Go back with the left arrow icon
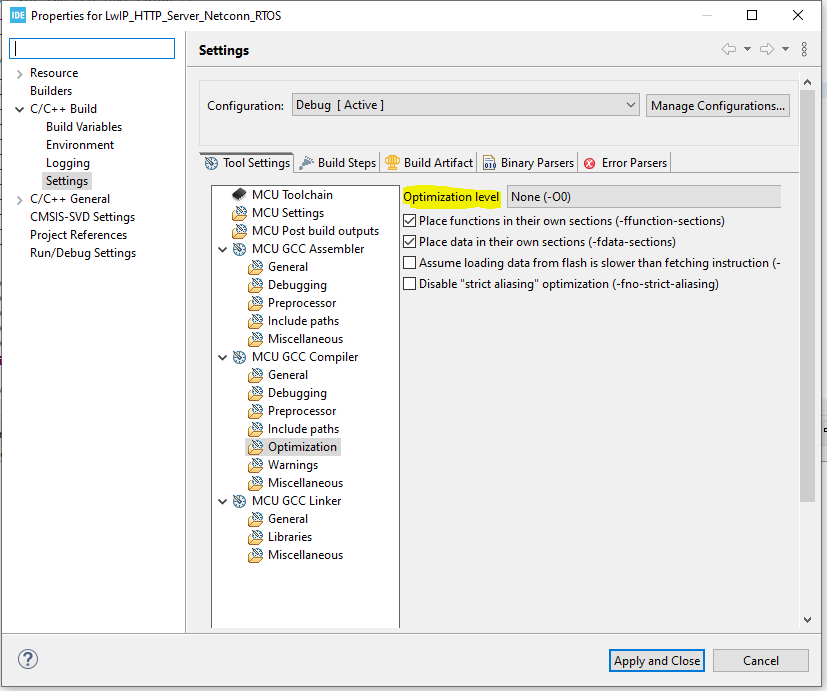Viewport: 827px width, 691px height. coord(729,49)
